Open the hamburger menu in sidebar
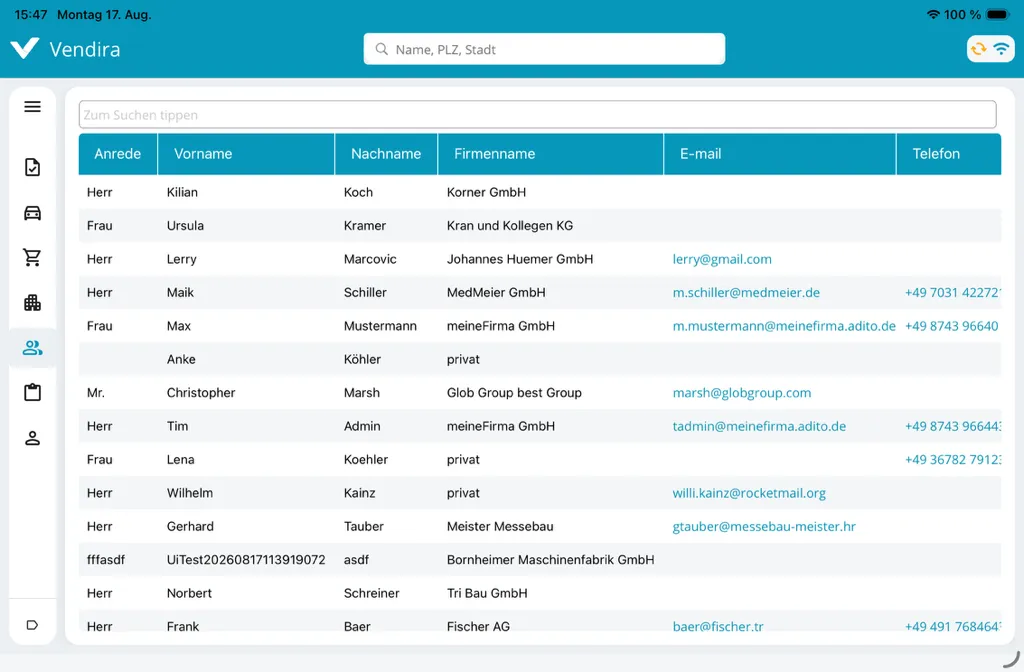This screenshot has width=1024, height=672. pos(32,106)
